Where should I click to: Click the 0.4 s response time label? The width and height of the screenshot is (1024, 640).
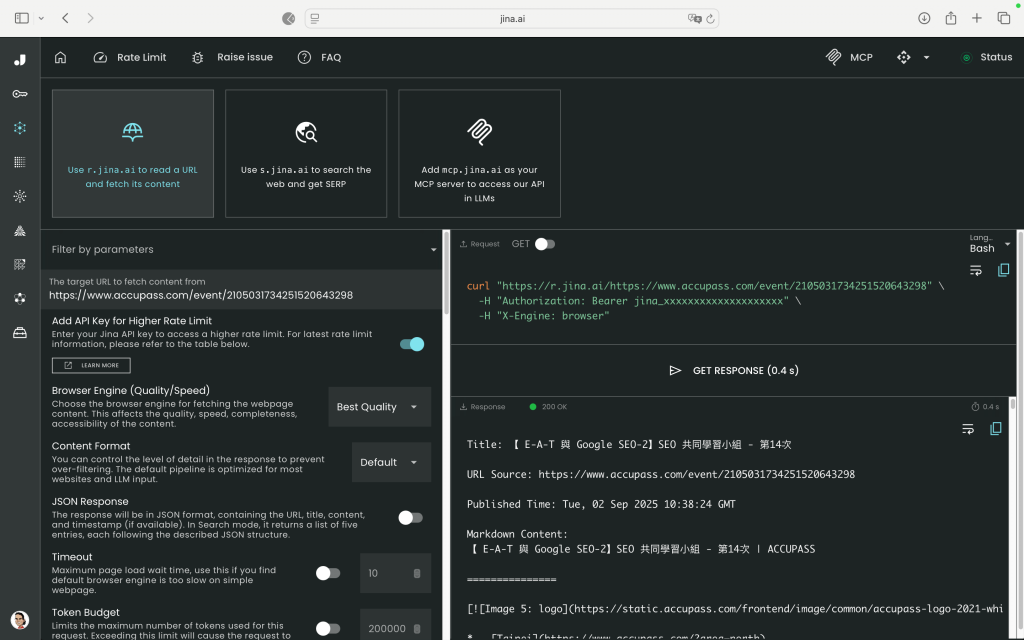point(985,407)
